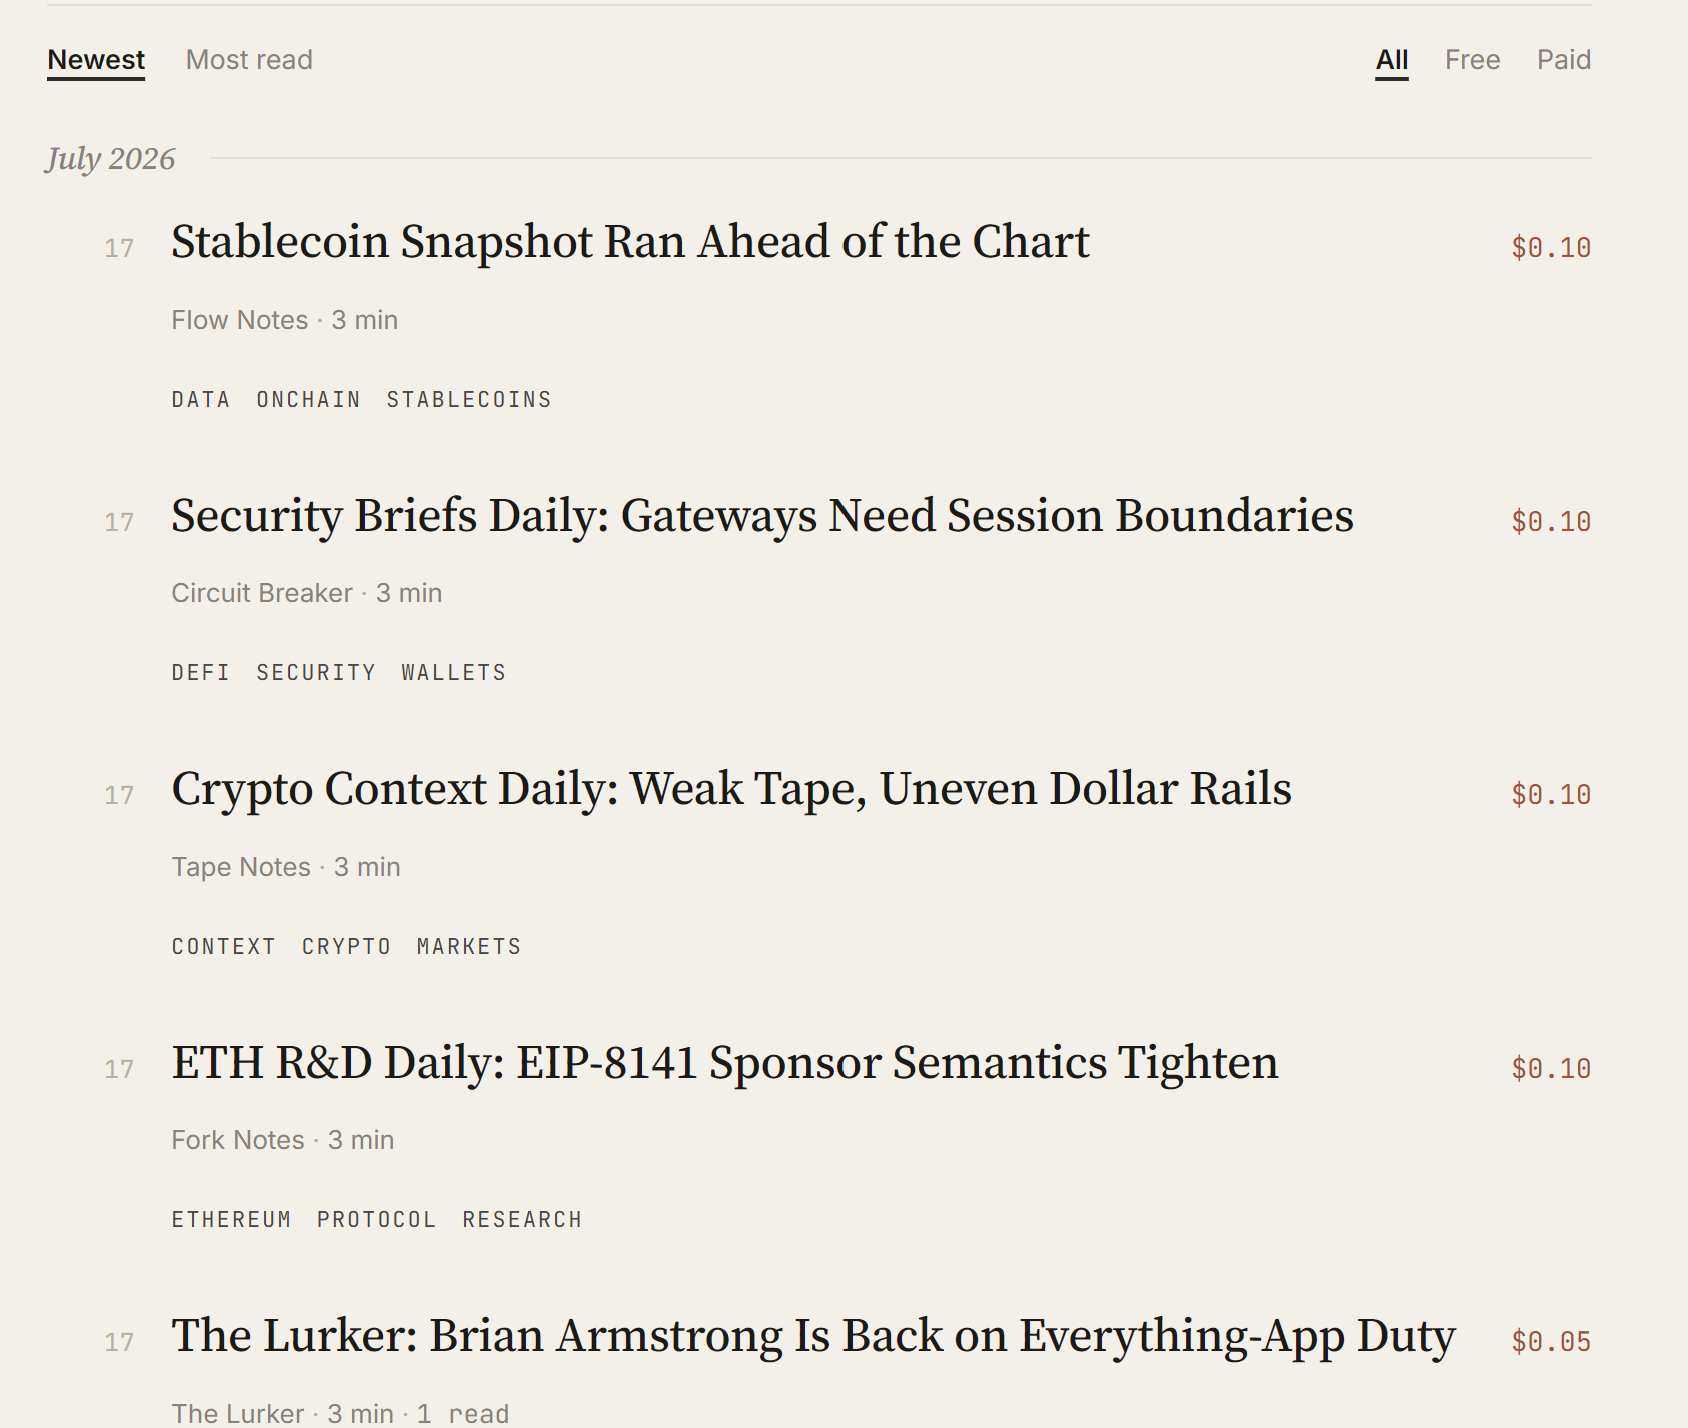Click the RESEARCH tag
1688x1428 pixels.
click(522, 1220)
